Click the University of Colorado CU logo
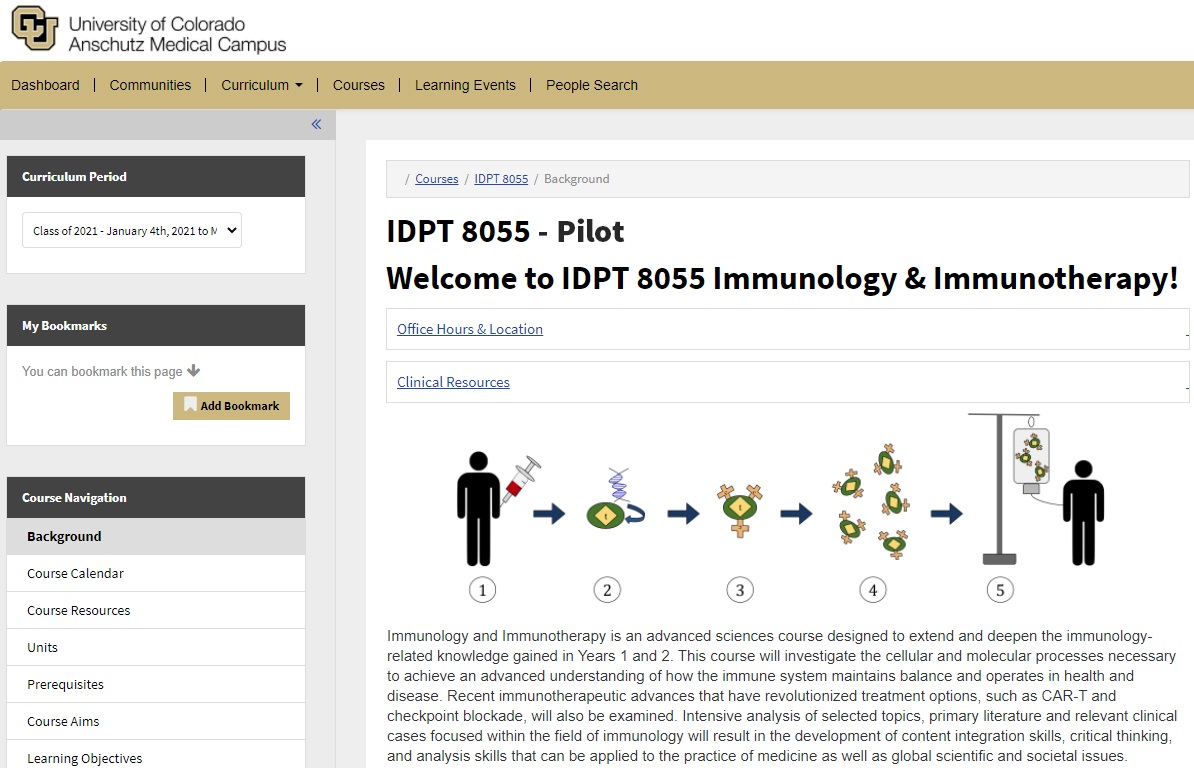Viewport: 1194px width, 768px height. 34,28
